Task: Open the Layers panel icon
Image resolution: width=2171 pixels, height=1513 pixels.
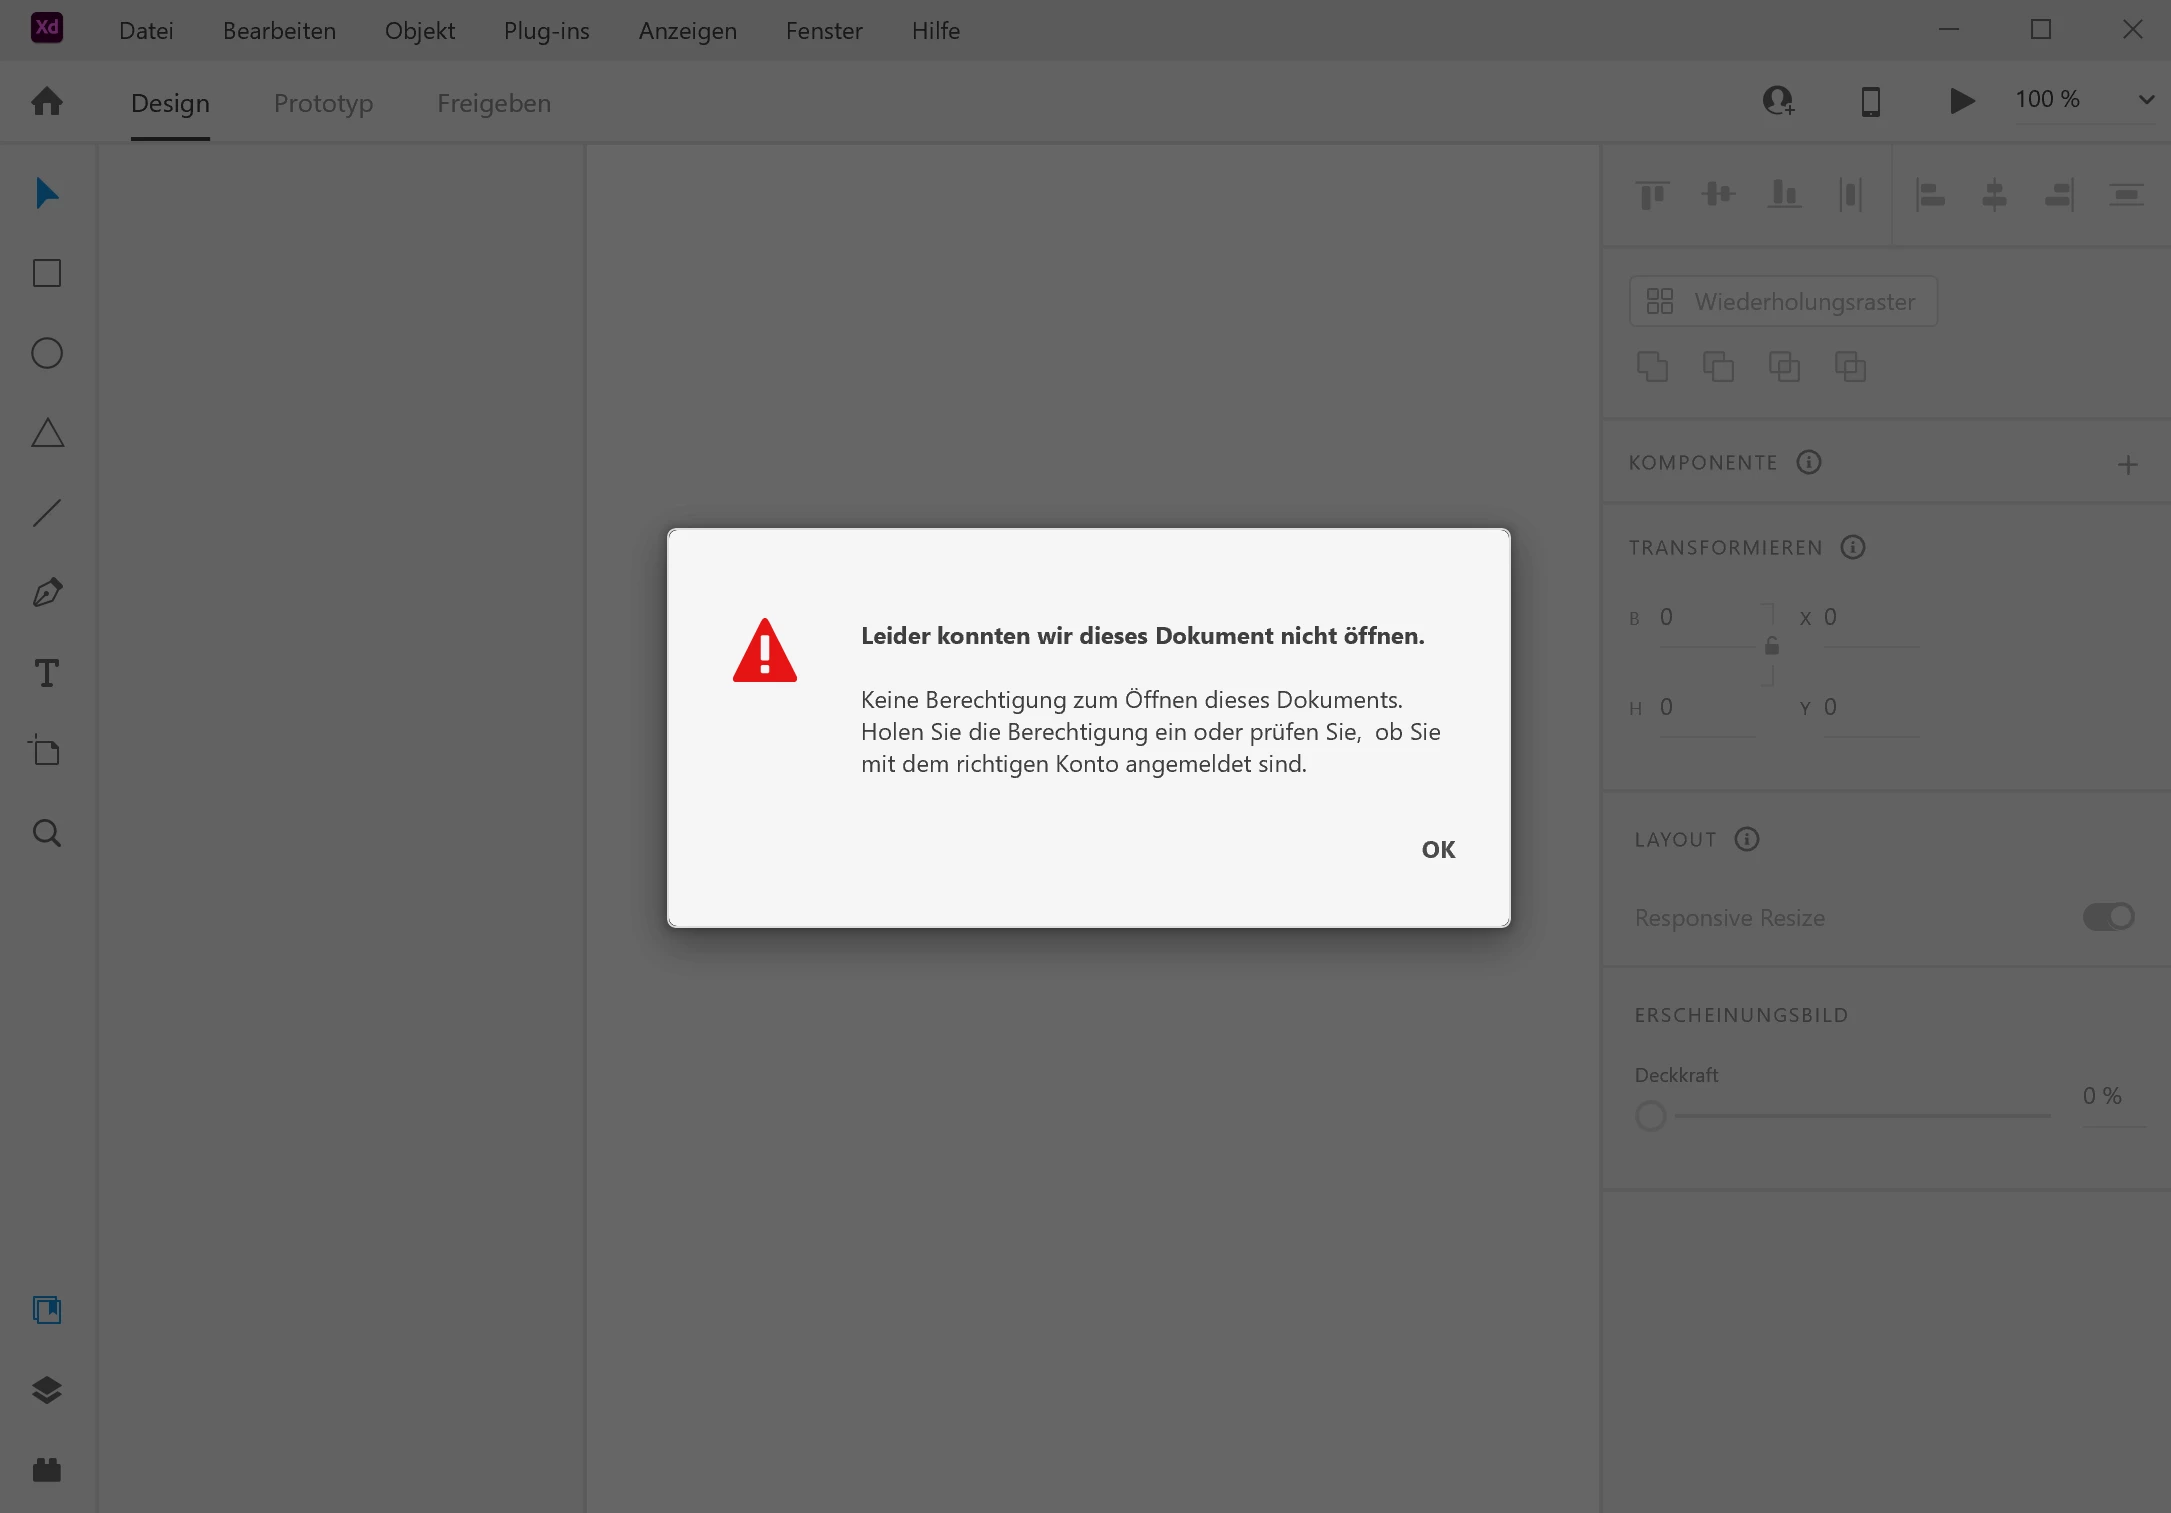Action: [x=47, y=1390]
